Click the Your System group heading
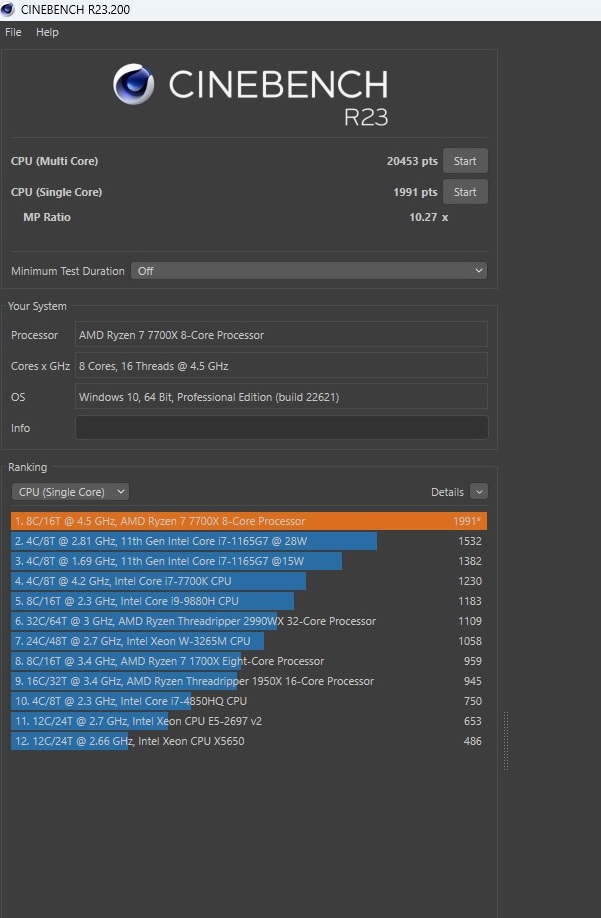601x918 pixels. tap(37, 306)
